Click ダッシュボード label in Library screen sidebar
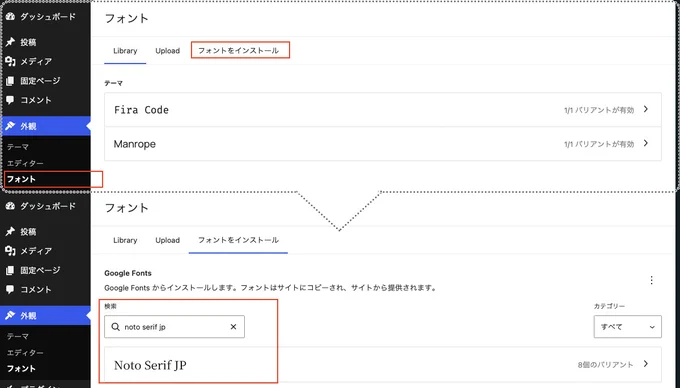 point(48,17)
